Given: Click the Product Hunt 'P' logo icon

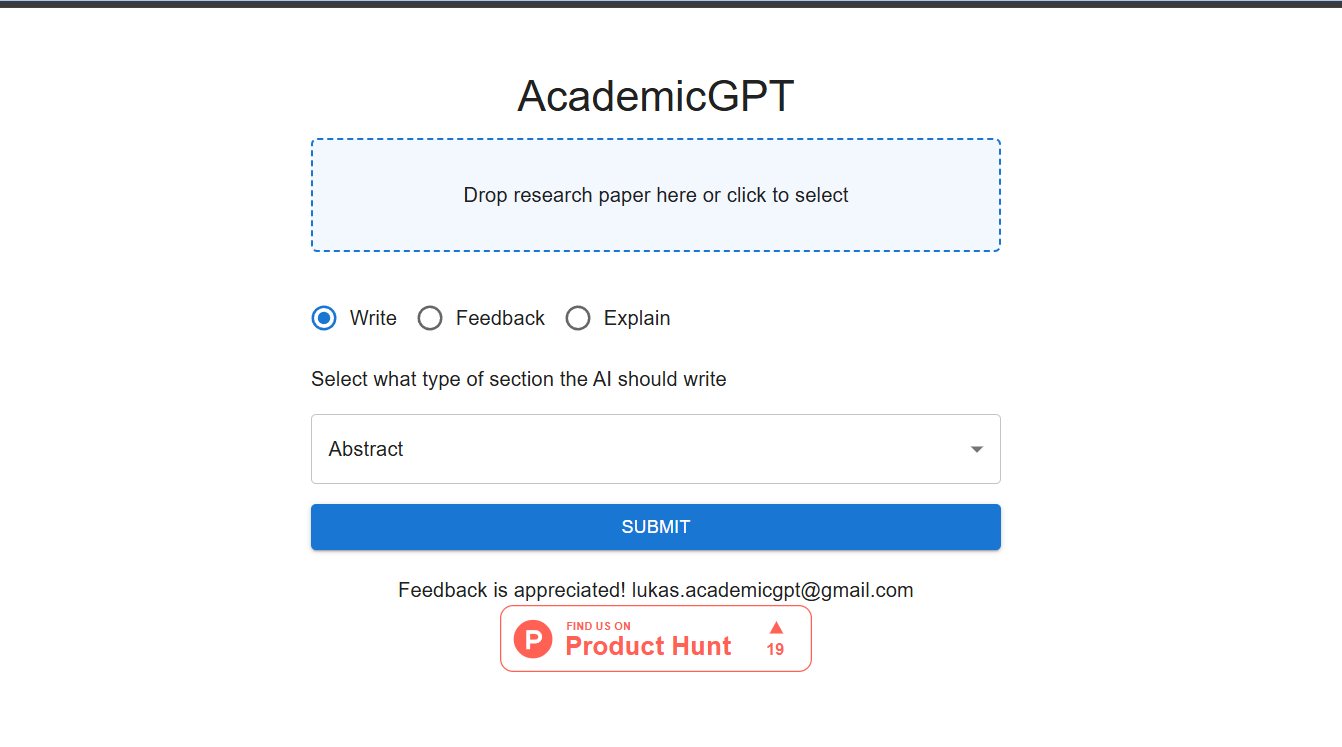Looking at the screenshot, I should (x=533, y=638).
